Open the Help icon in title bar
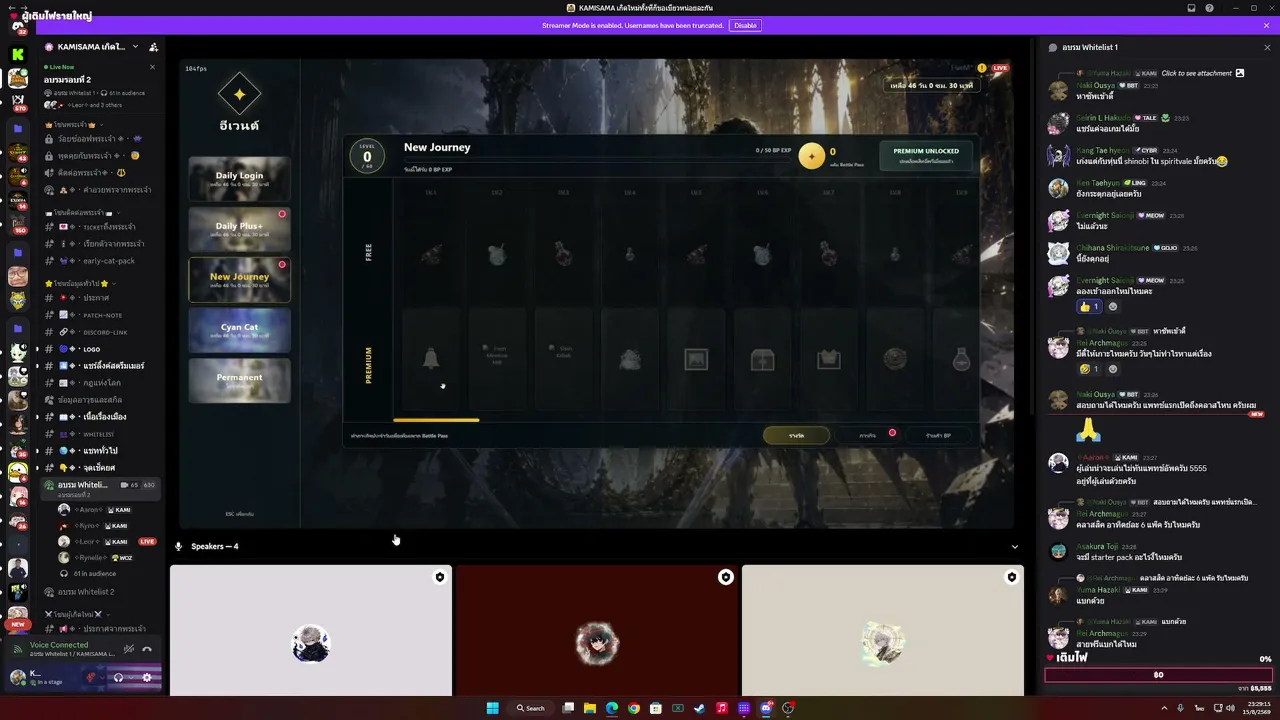This screenshot has width=1280, height=720. (1210, 8)
